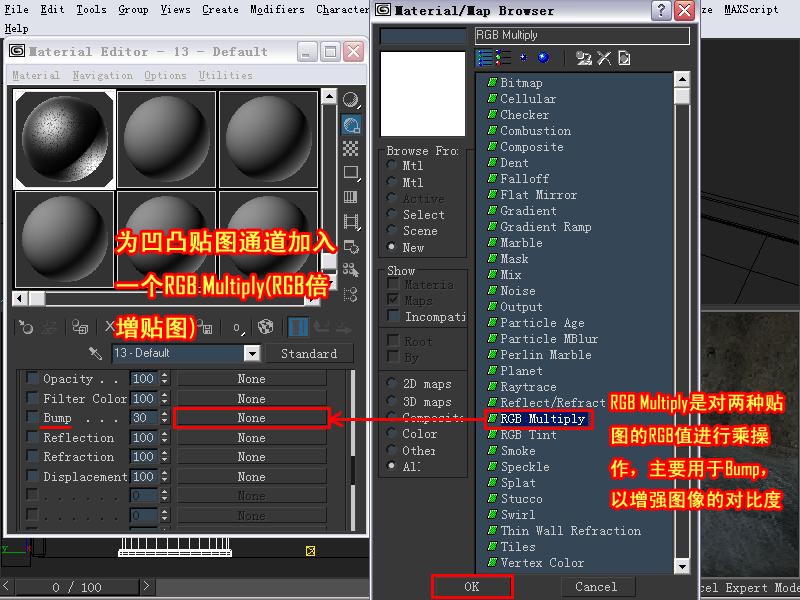Click Reflection amount spinner arrows
The image size is (800, 600).
click(x=164, y=437)
